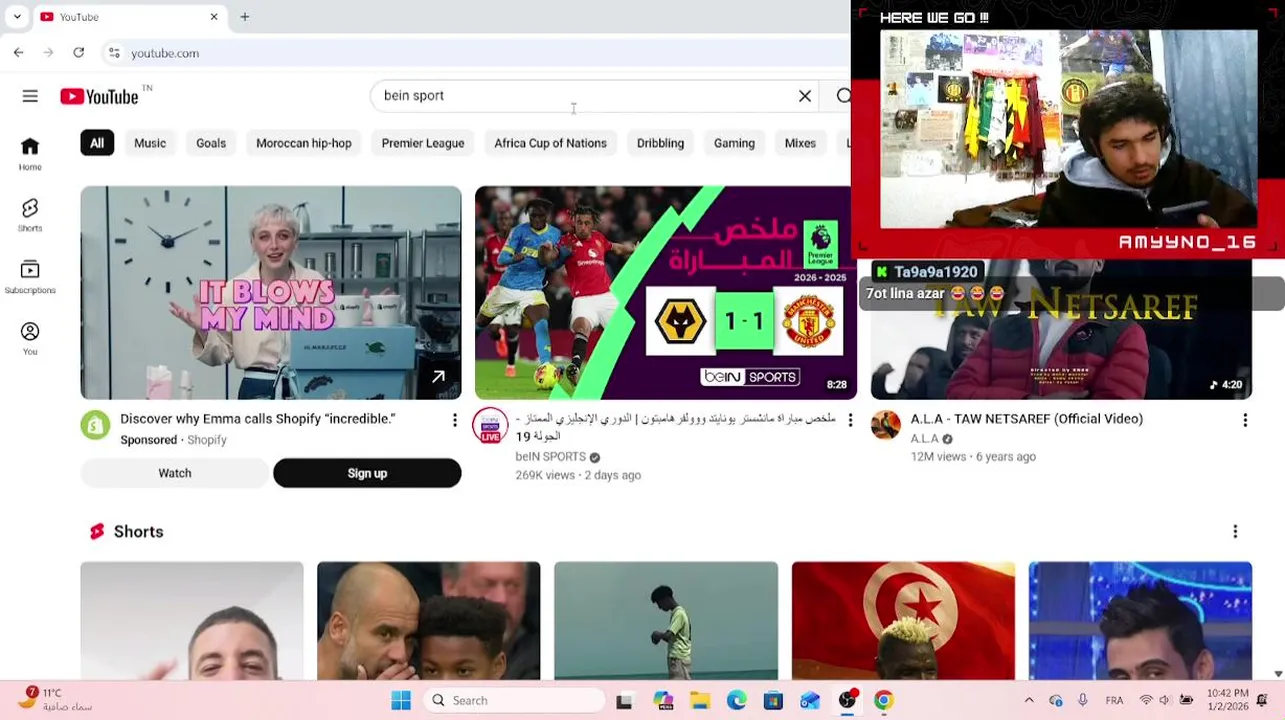Open the You section in sidebar
The height and width of the screenshot is (720, 1285).
[30, 338]
